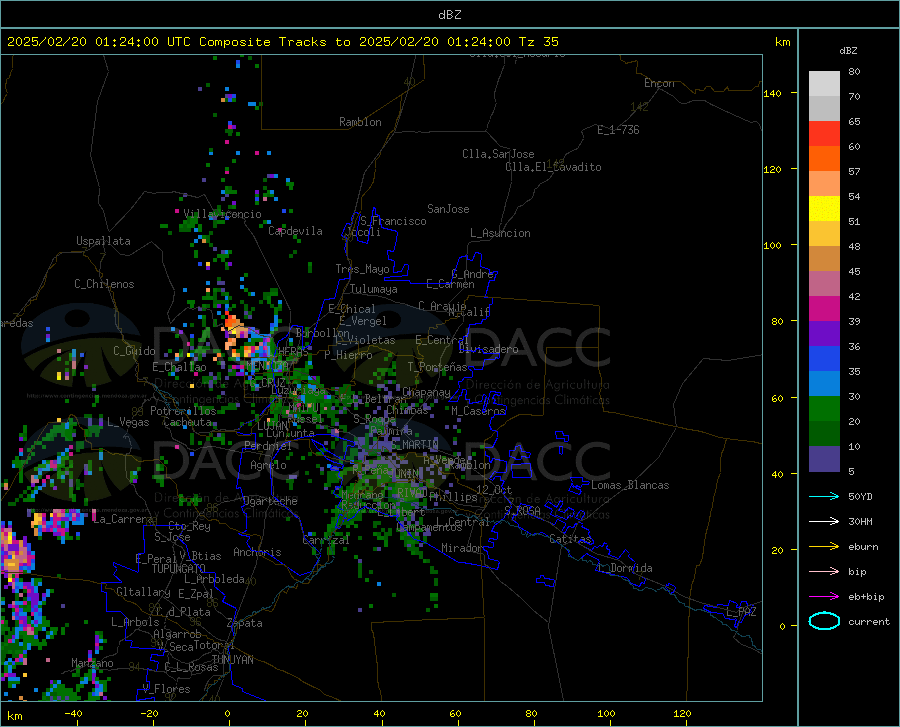Image resolution: width=900 pixels, height=727 pixels.
Task: Click the 30HM white arrow legend icon
Action: point(824,521)
